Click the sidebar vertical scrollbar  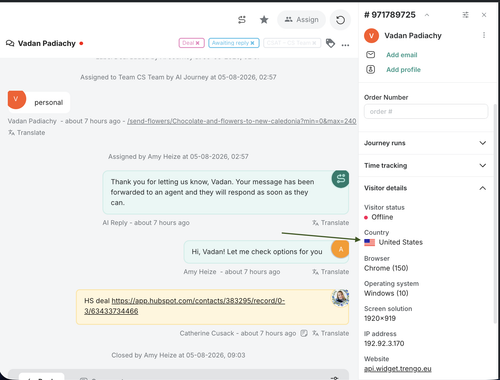pyautogui.click(x=495, y=213)
